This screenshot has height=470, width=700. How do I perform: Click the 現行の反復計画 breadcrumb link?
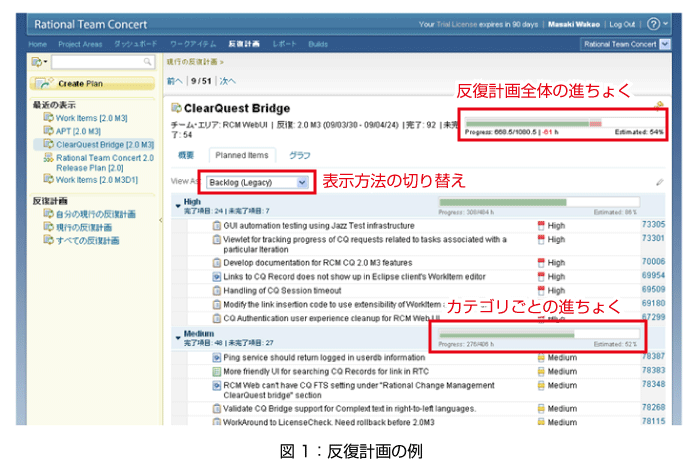pos(192,62)
